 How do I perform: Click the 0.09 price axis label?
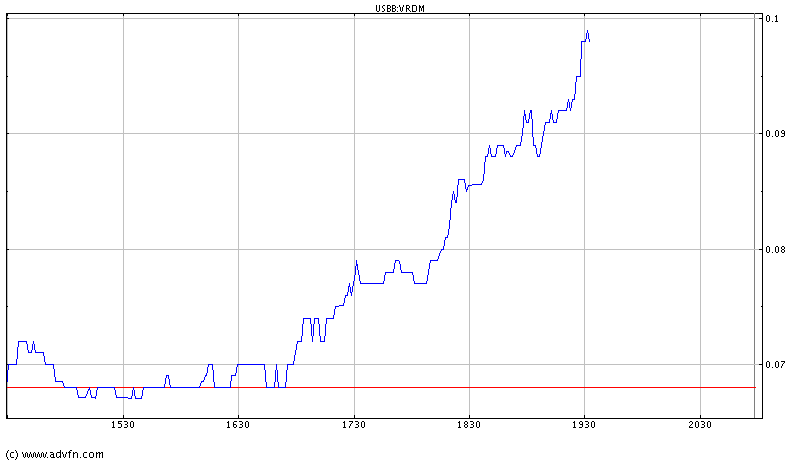coord(775,134)
